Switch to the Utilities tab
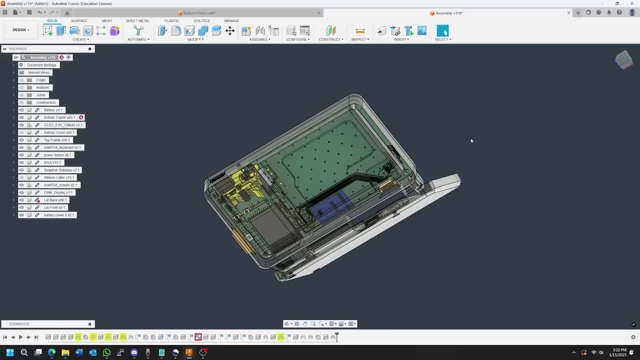The image size is (640, 360). [x=202, y=21]
